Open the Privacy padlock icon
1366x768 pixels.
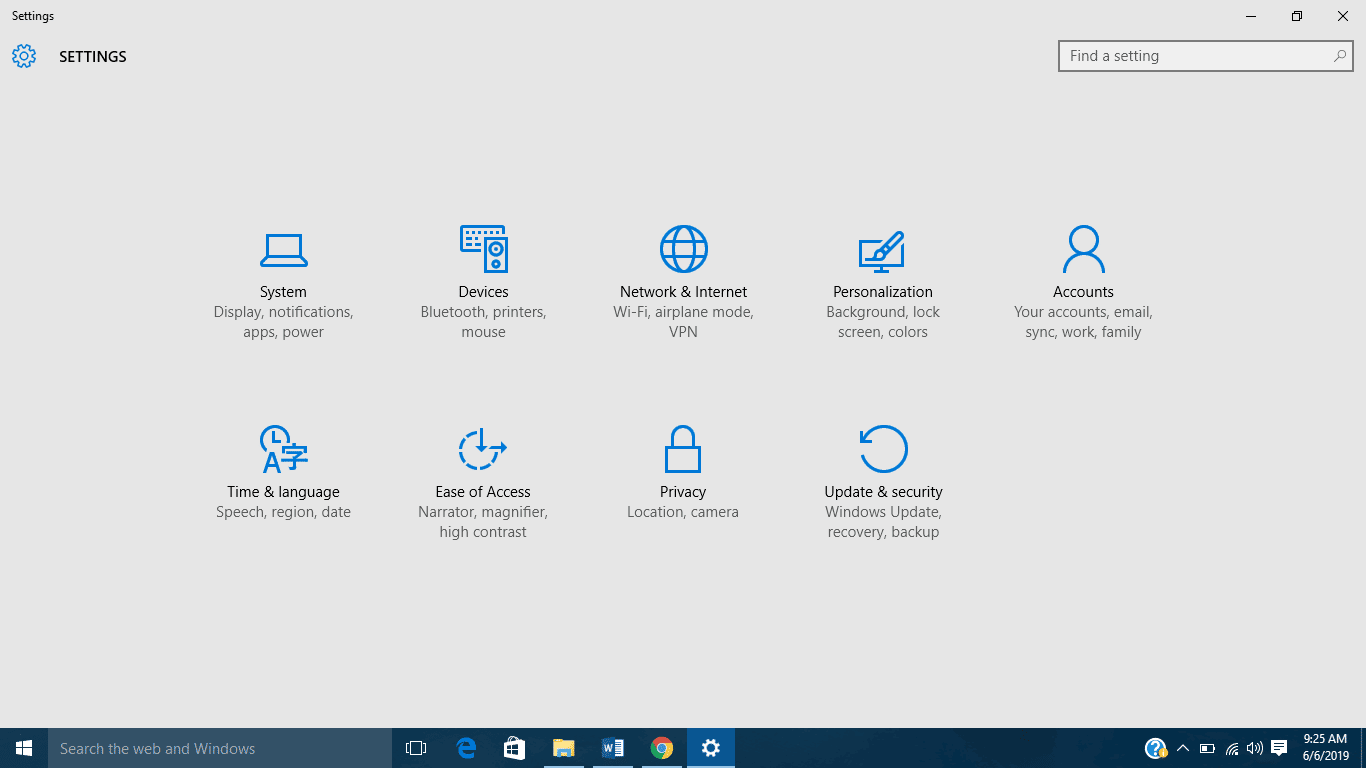[683, 449]
